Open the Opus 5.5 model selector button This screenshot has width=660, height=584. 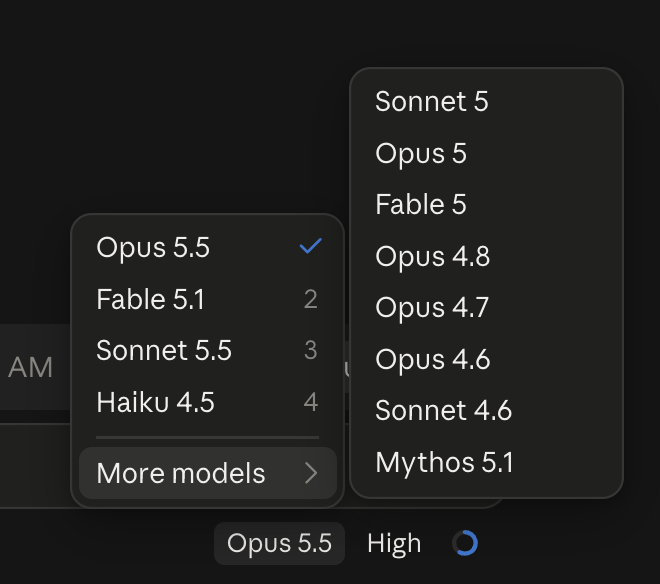click(x=279, y=543)
